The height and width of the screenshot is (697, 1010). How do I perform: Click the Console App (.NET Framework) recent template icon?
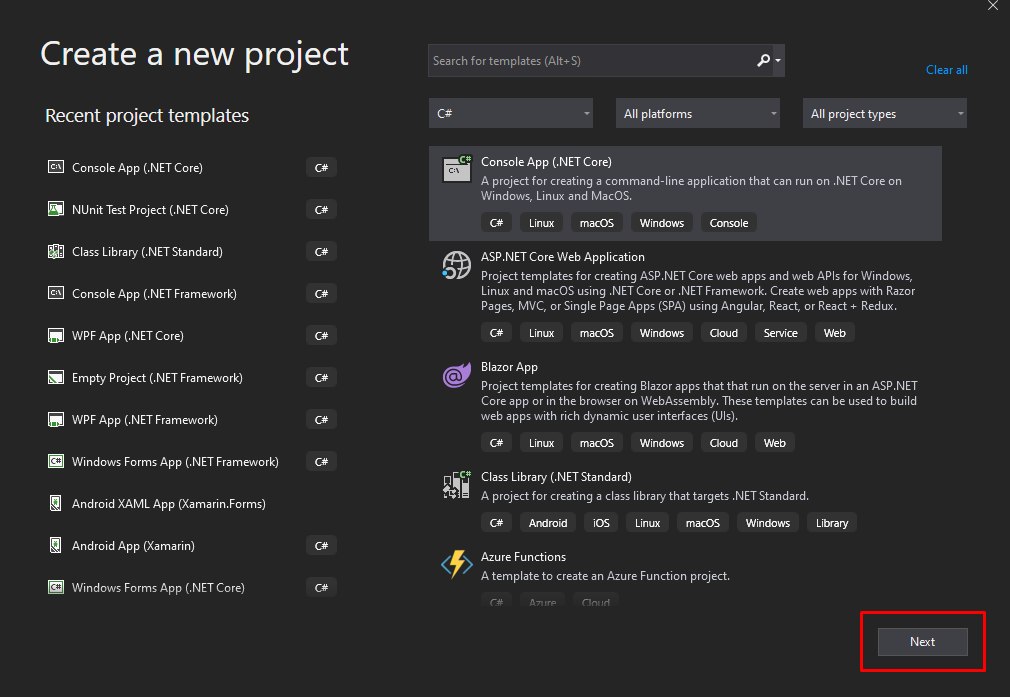click(x=56, y=293)
